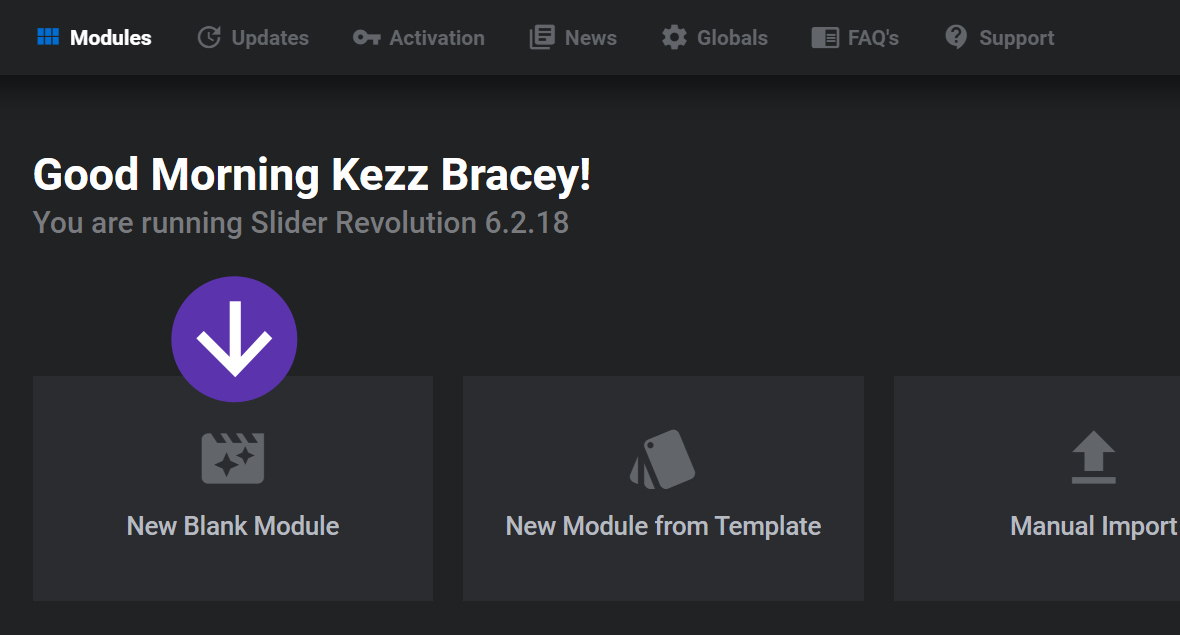Choose New Module from Template

coord(663,526)
